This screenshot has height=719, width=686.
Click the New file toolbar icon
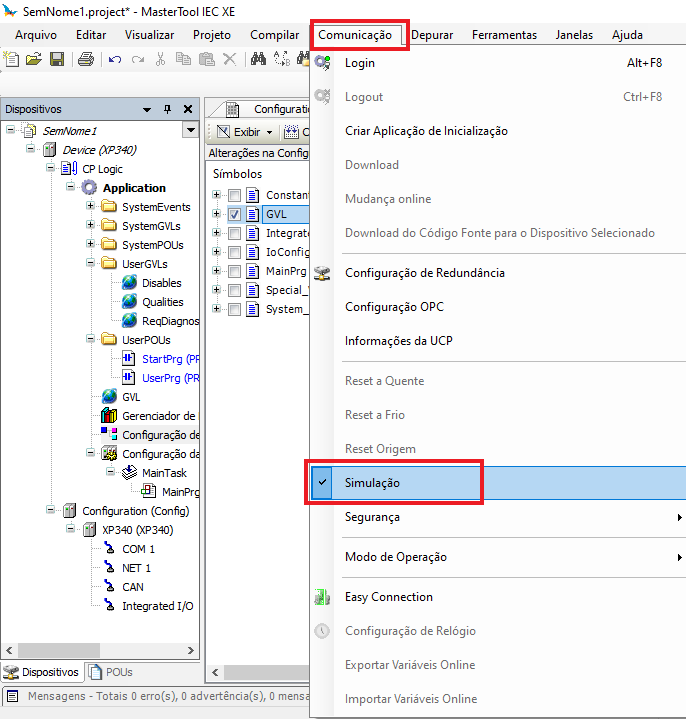coord(12,59)
